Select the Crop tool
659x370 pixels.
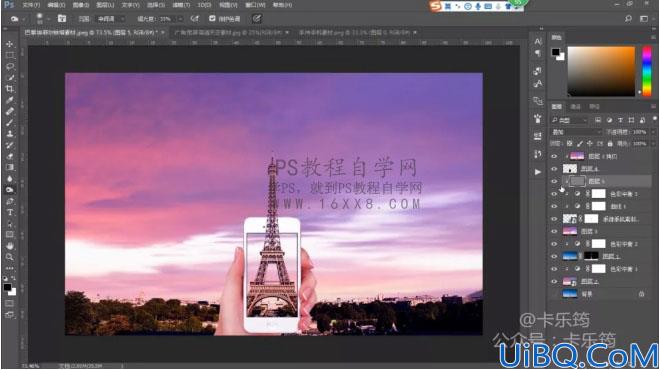coord(10,89)
